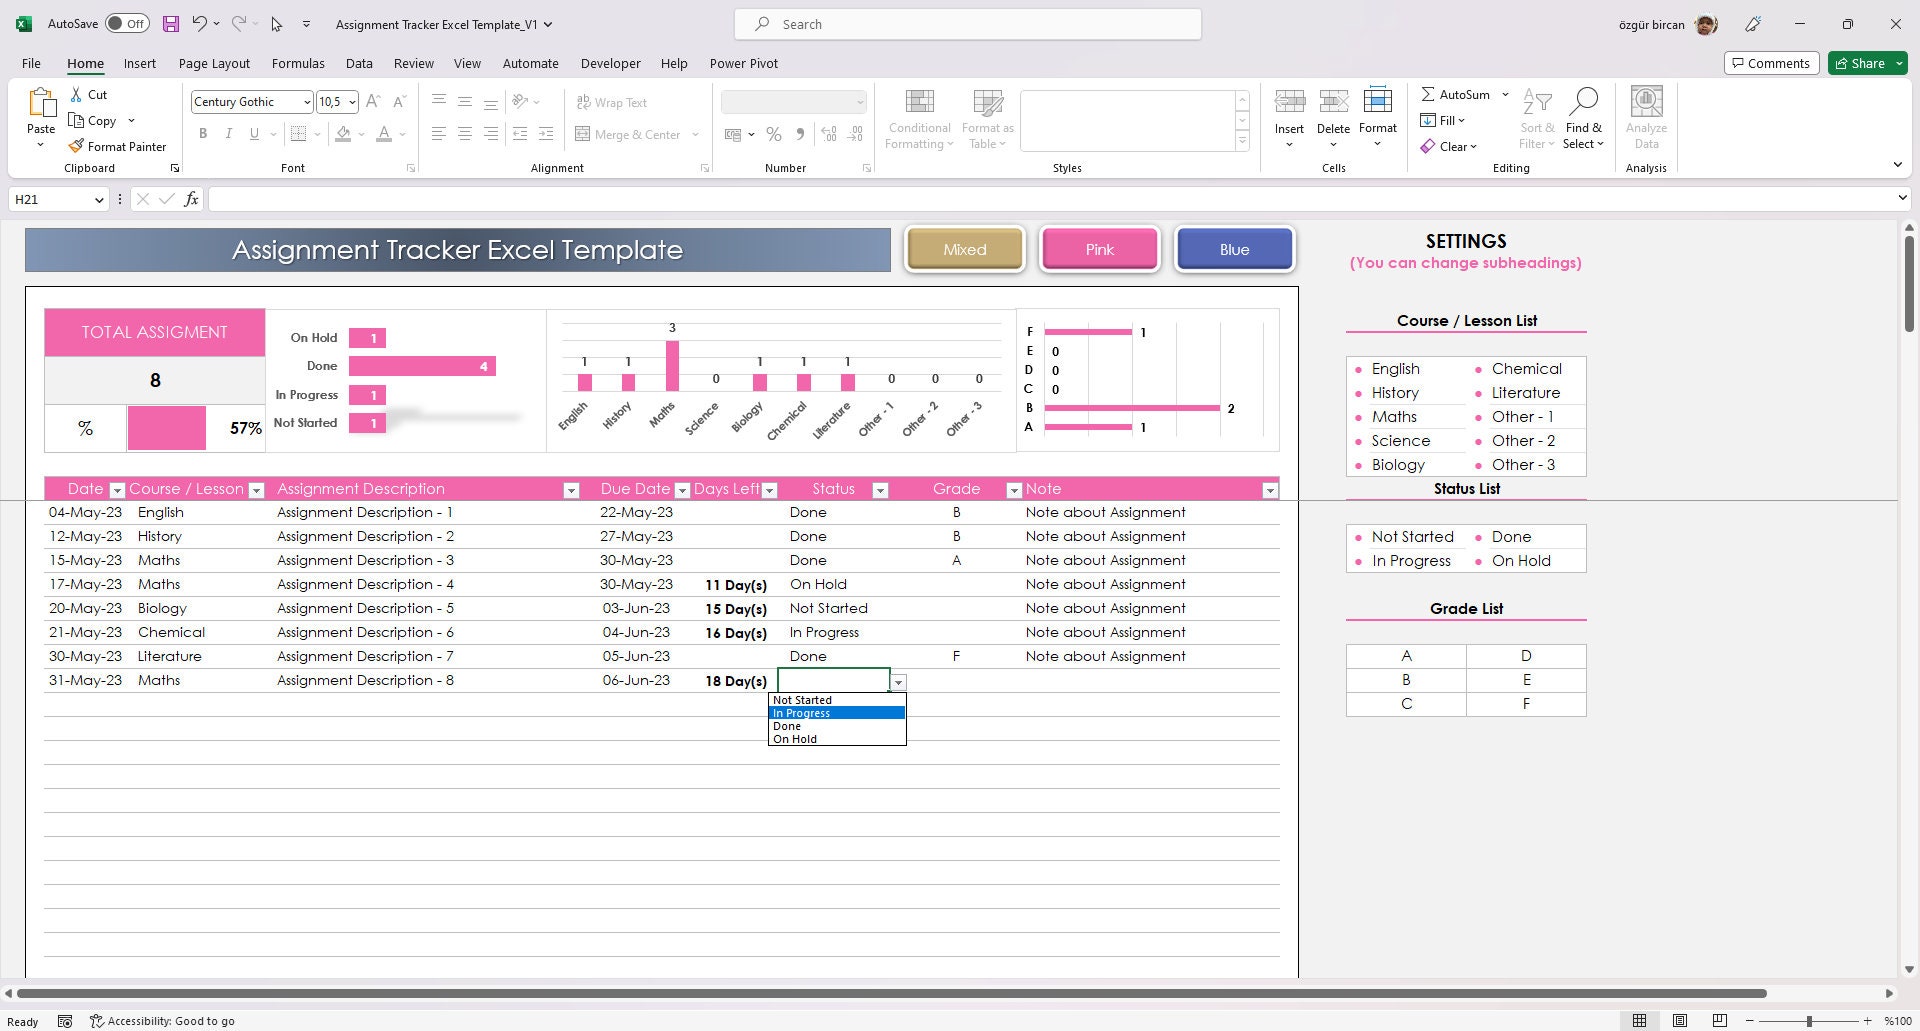Click the Undo arrow icon
The image size is (1920, 1031).
click(x=199, y=24)
